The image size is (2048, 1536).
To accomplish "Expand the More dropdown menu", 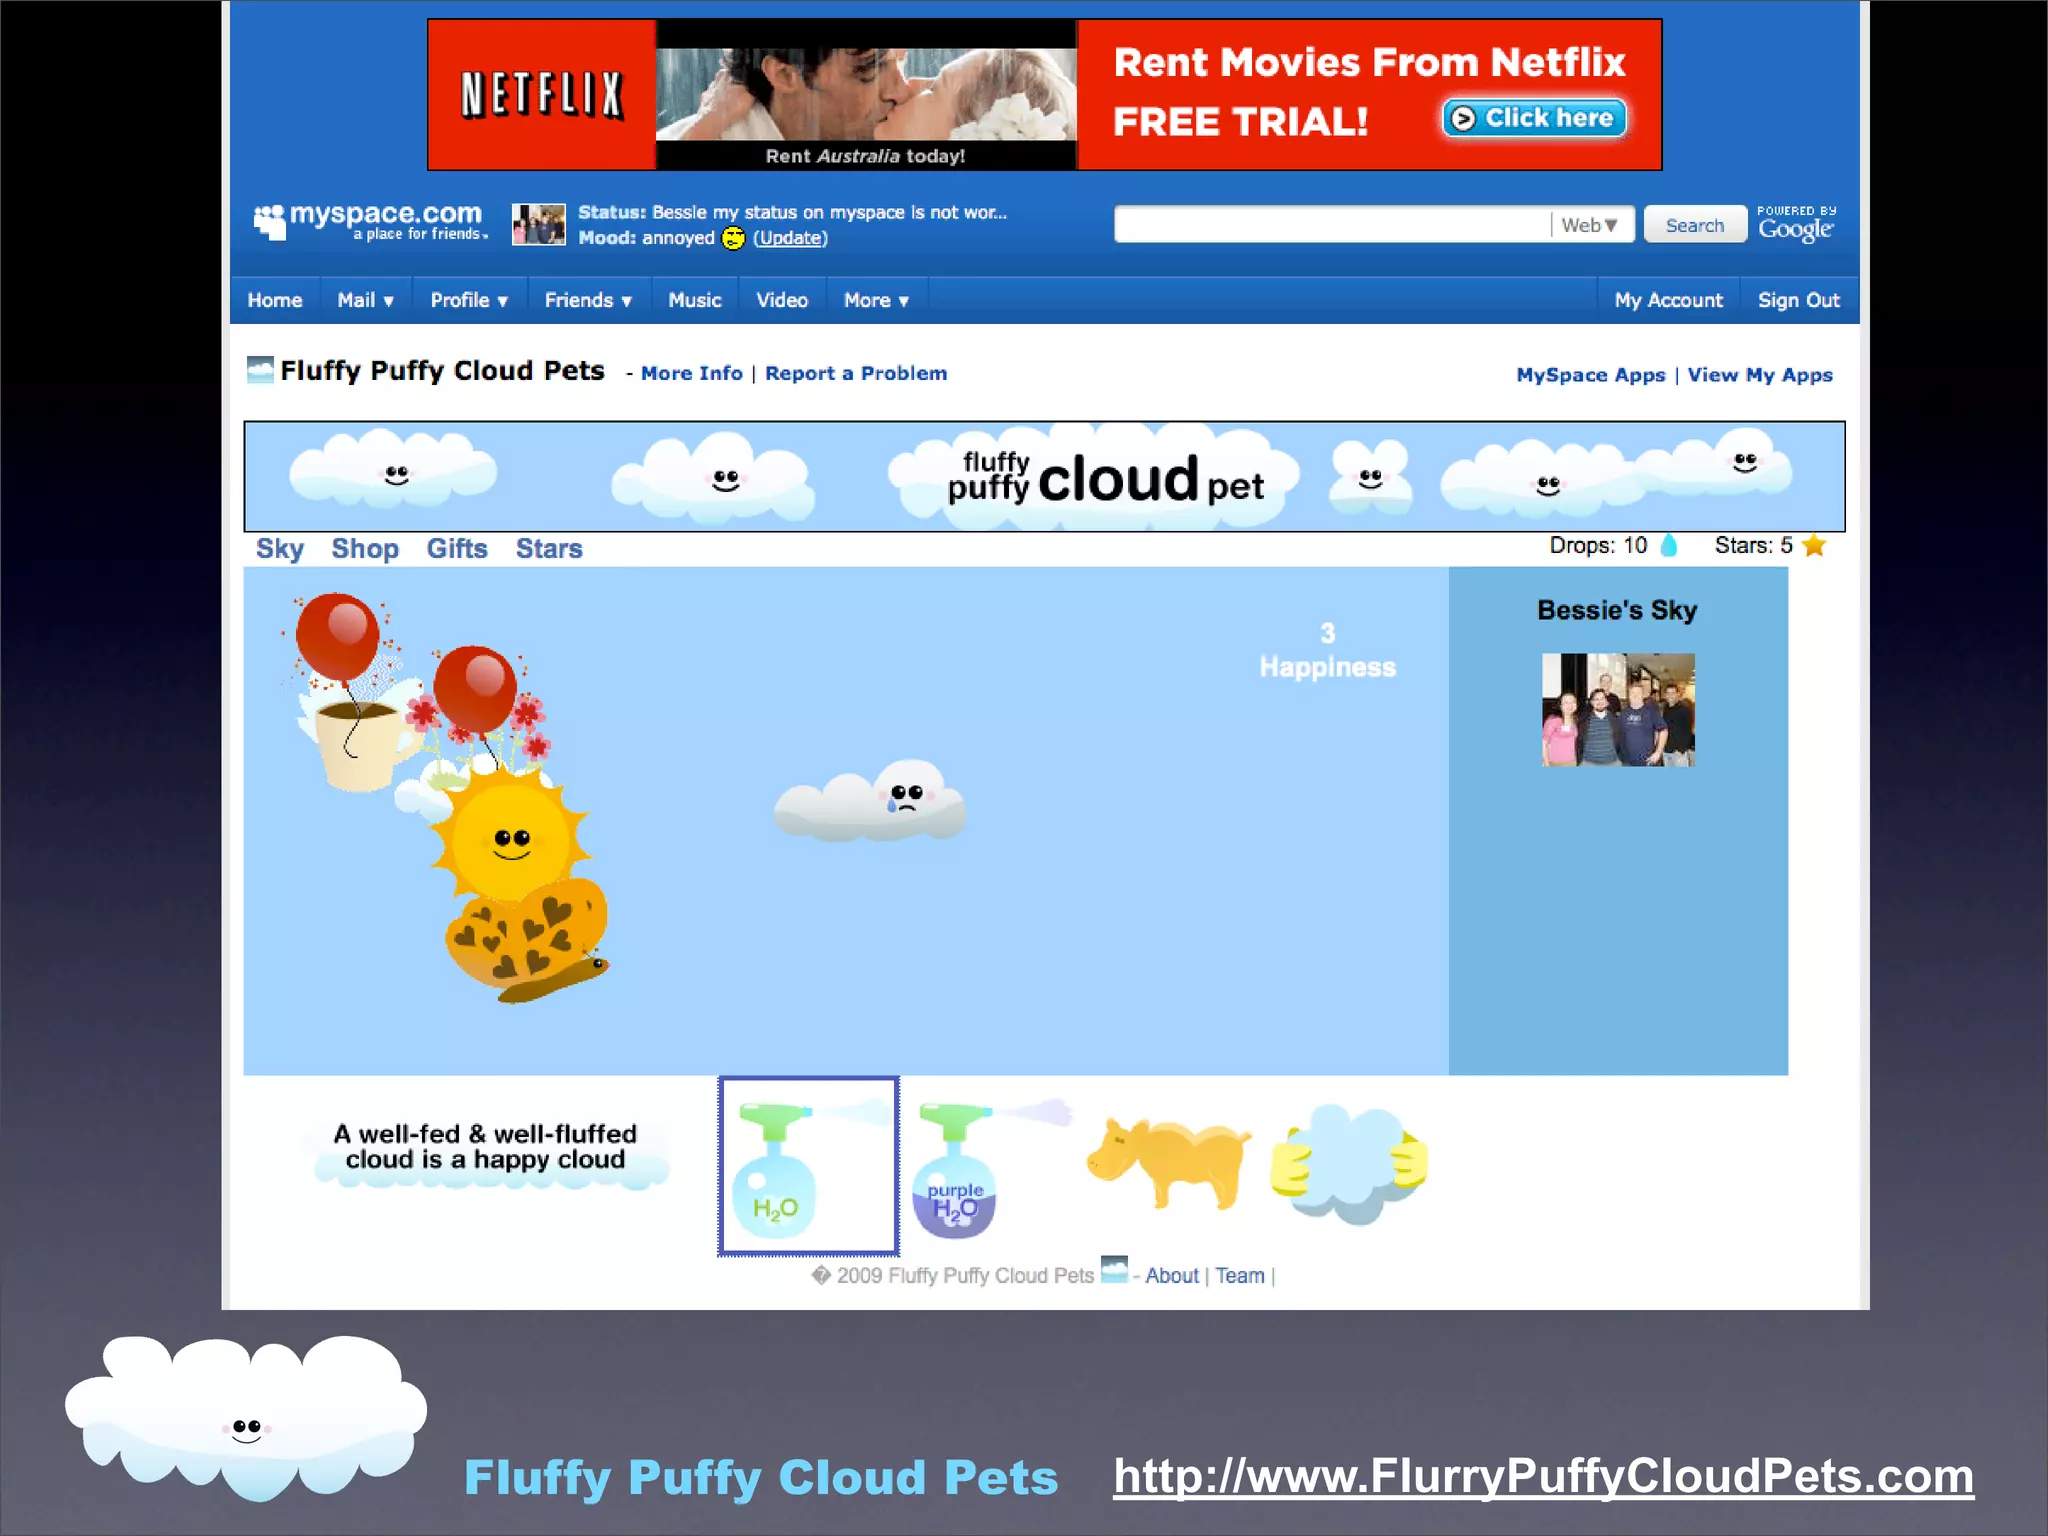I will coord(876,300).
